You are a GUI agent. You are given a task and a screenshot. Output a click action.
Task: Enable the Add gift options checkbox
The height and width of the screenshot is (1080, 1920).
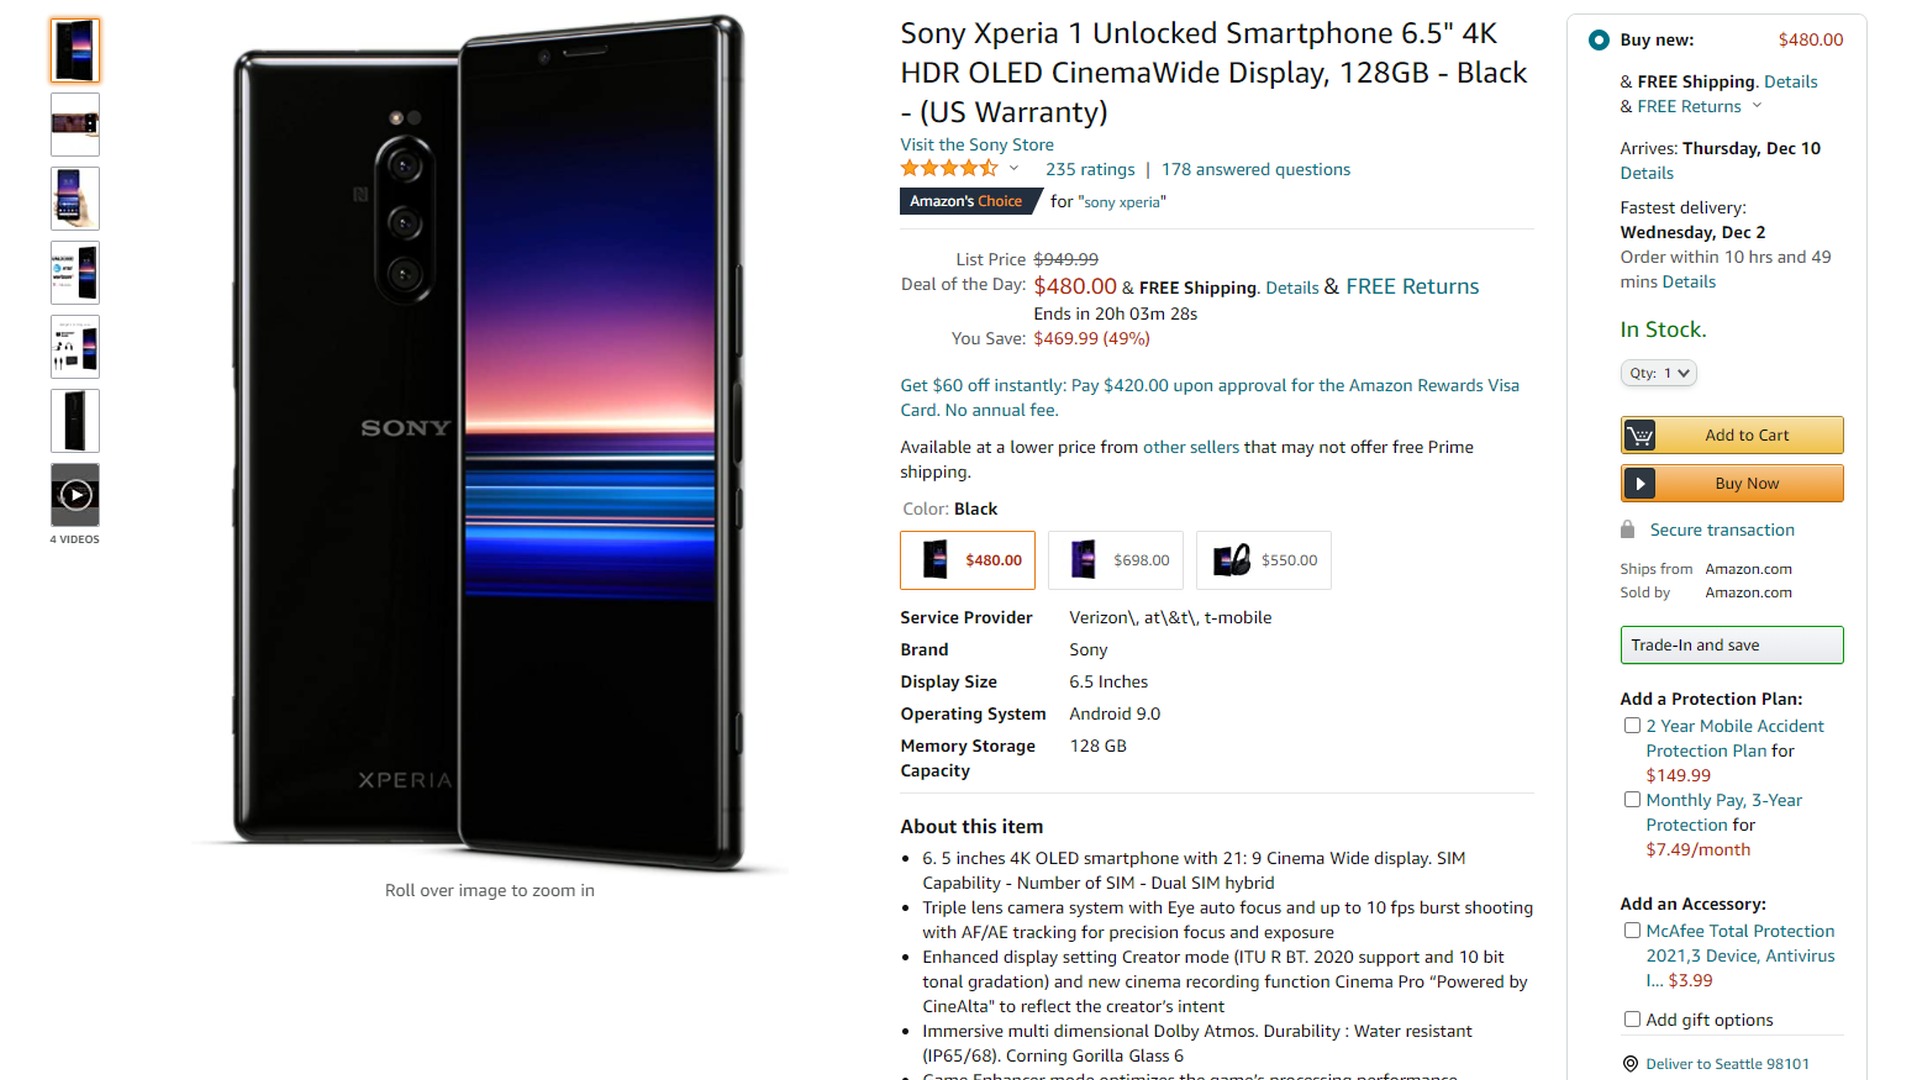click(1632, 1019)
